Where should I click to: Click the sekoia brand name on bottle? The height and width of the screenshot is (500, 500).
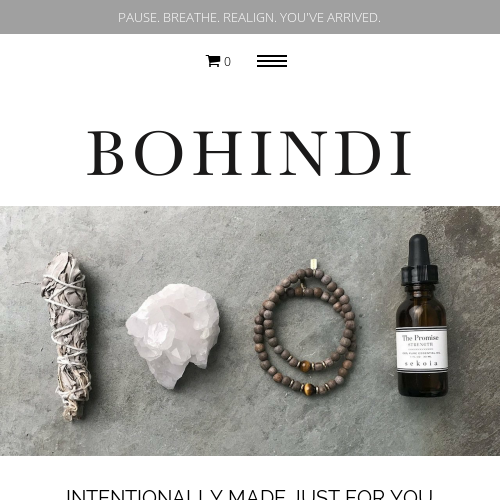[x=421, y=363]
